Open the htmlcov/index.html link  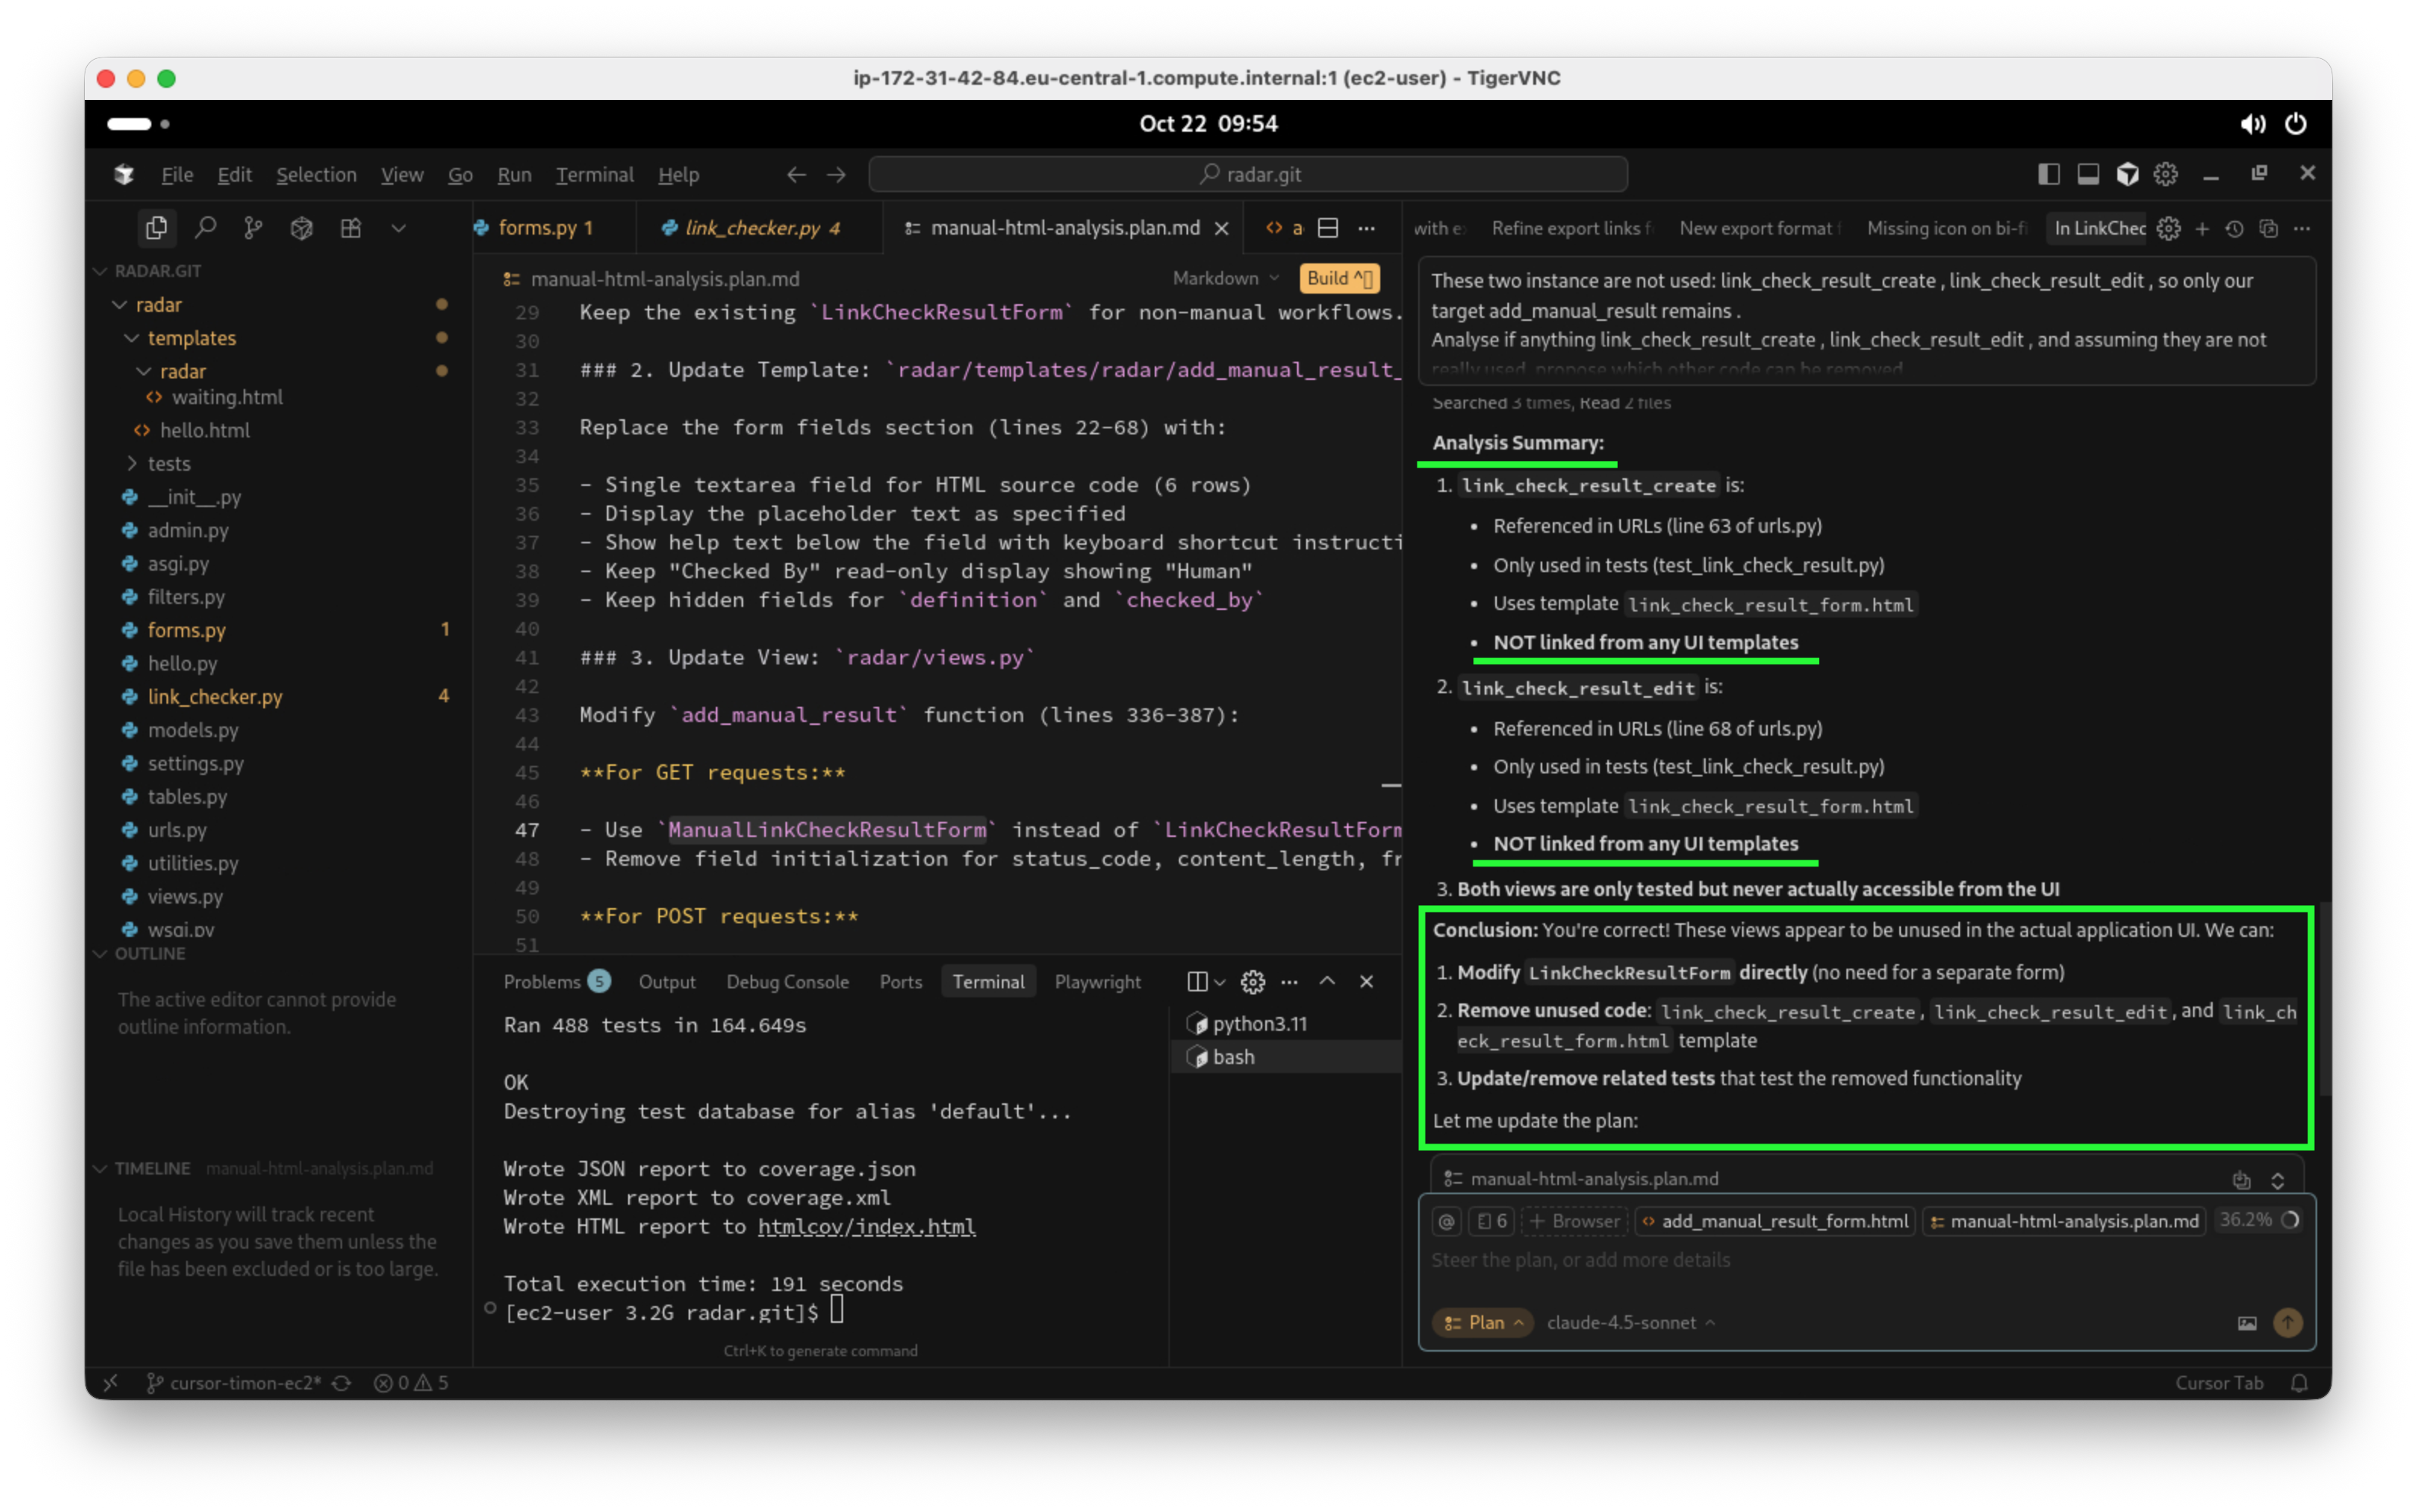pos(865,1226)
